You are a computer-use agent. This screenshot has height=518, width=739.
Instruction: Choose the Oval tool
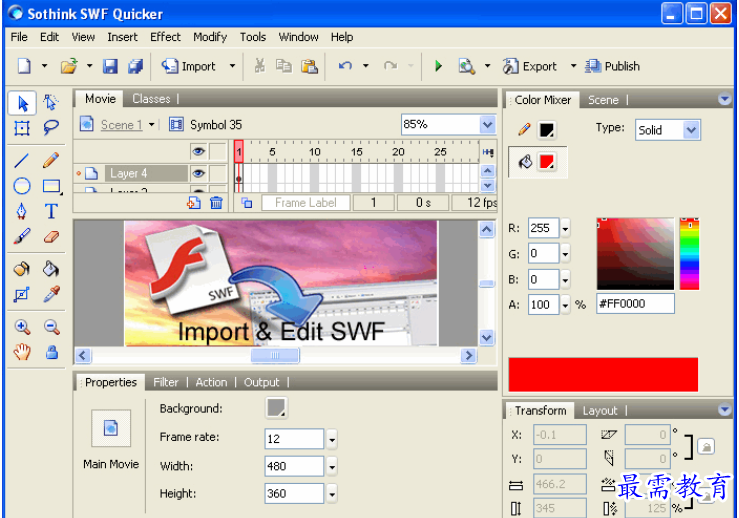click(22, 186)
